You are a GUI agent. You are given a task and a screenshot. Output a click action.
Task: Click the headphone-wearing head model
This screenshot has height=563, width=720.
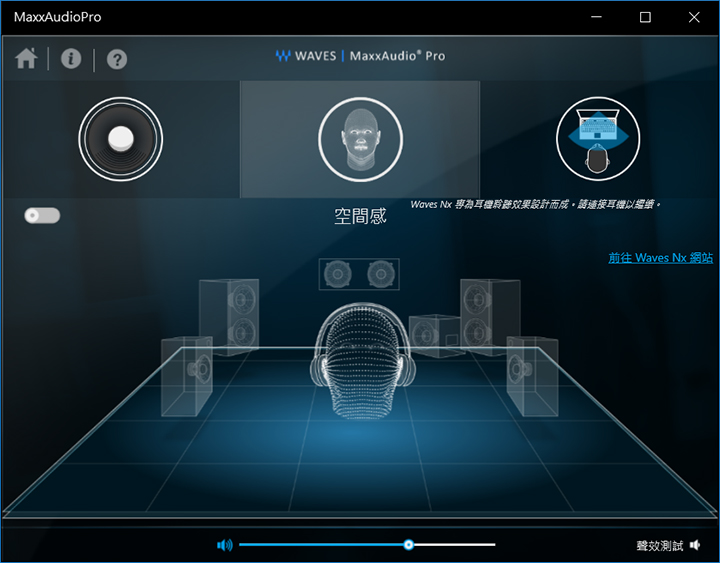coord(362,360)
